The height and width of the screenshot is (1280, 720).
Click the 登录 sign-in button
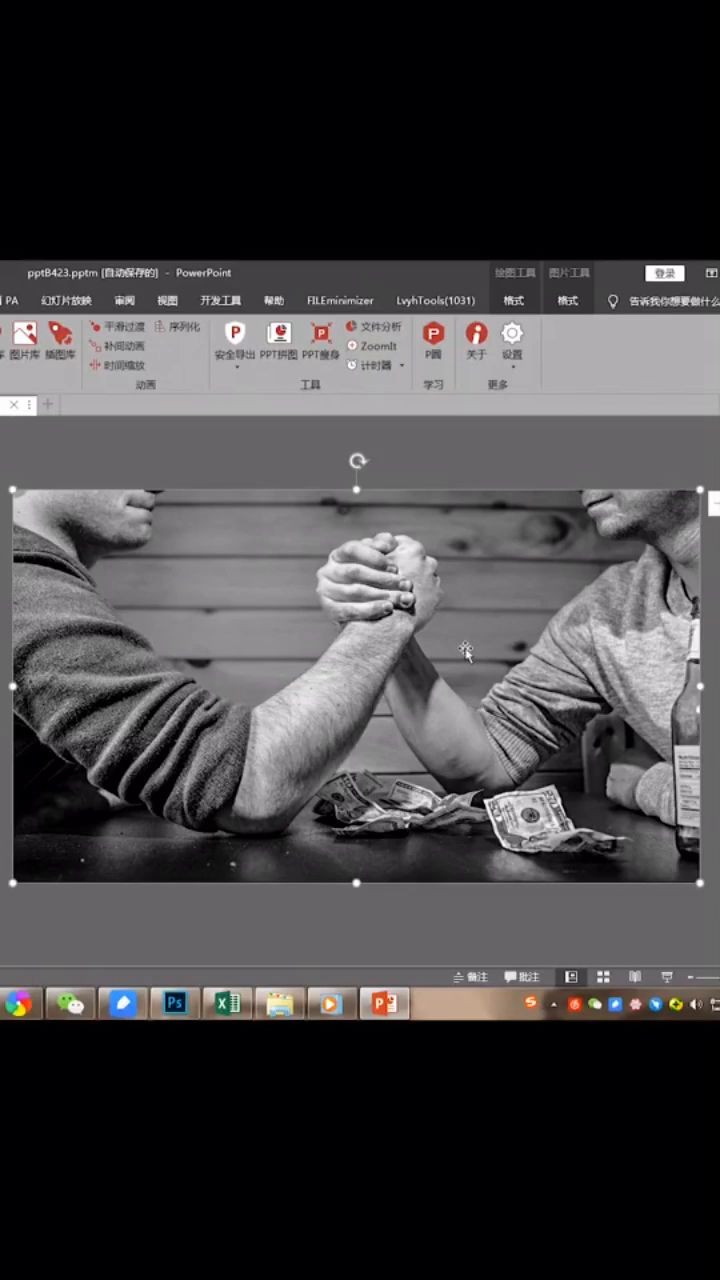pos(665,273)
